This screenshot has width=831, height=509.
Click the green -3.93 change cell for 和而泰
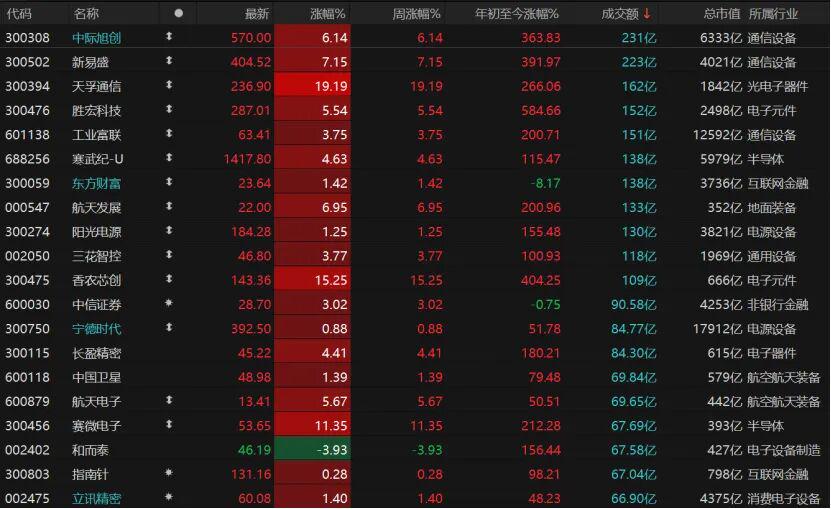click(311, 450)
